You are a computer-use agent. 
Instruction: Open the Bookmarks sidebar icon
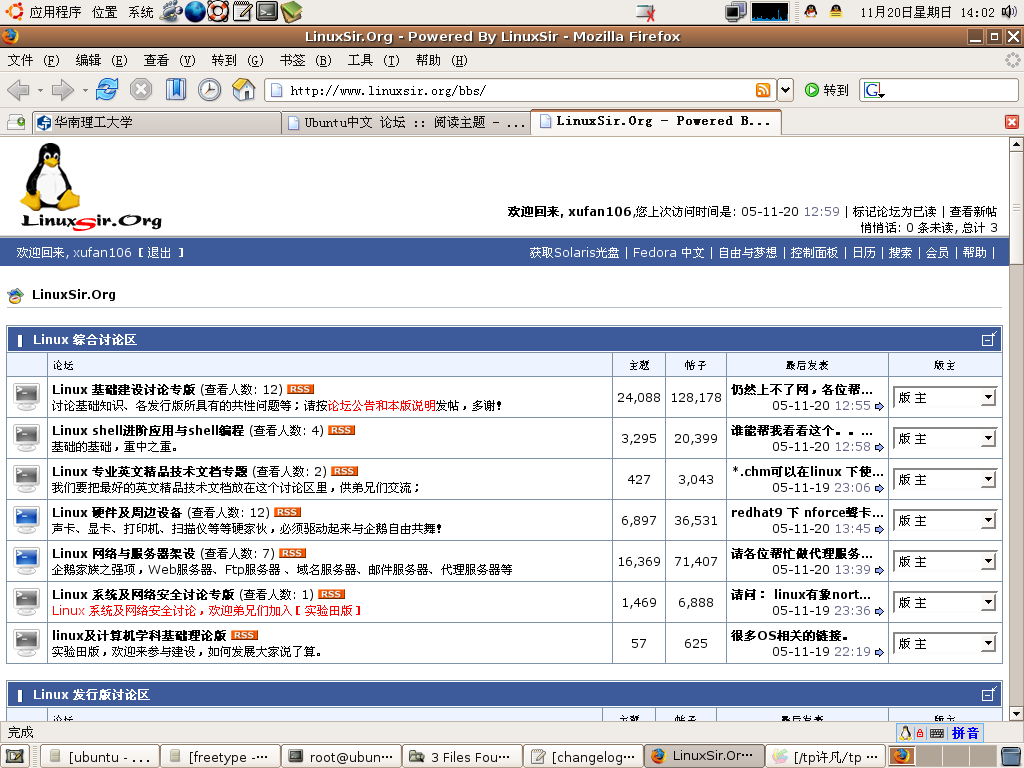176,89
